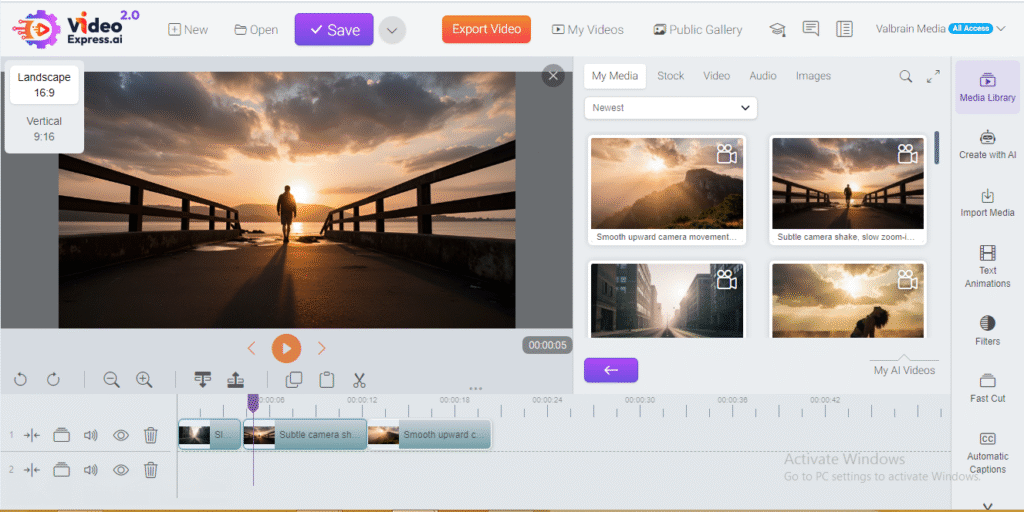Click the purple back arrow button
Viewport: 1024px width, 512px height.
tap(611, 370)
